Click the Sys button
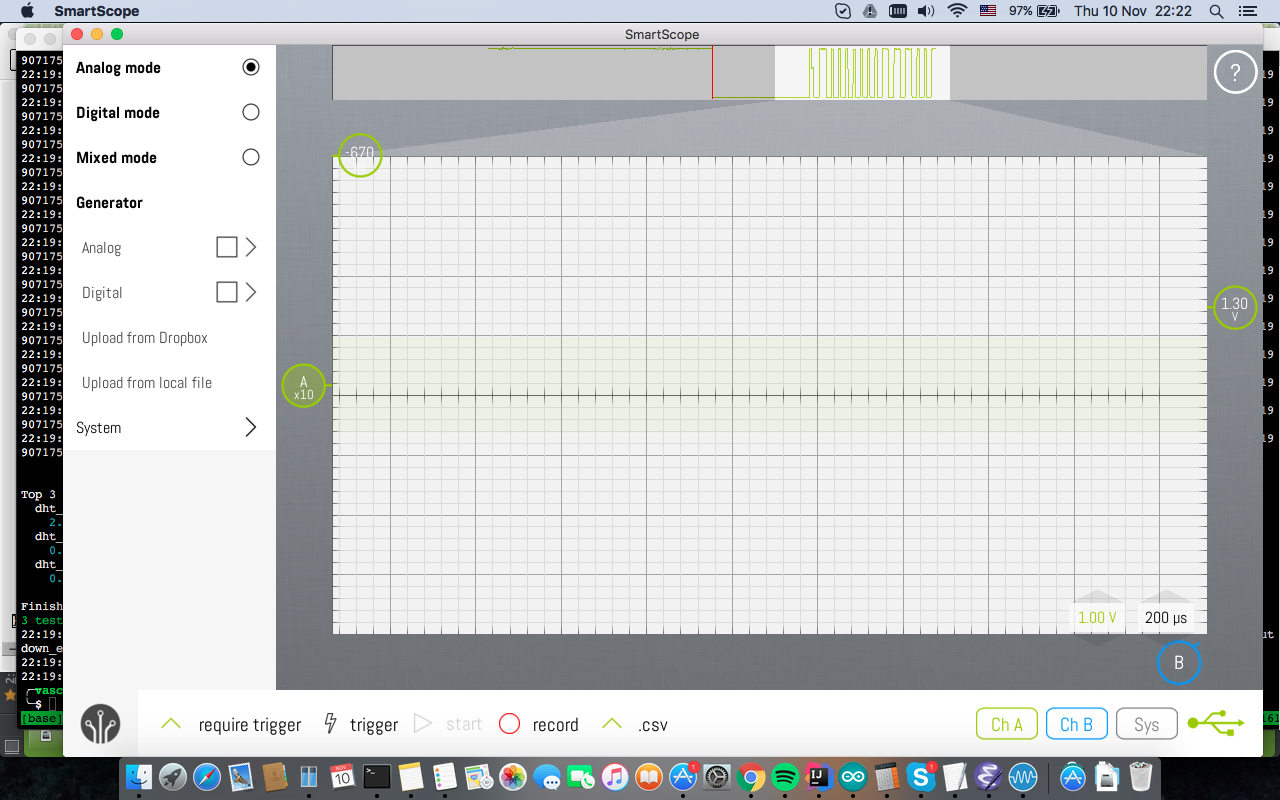Screen dimensions: 1280x800 click(x=1147, y=724)
